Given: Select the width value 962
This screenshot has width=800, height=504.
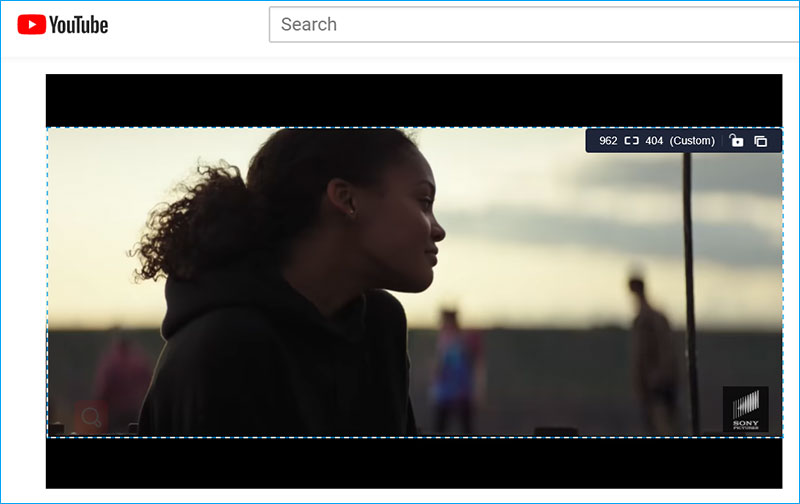Looking at the screenshot, I should pyautogui.click(x=608, y=141).
